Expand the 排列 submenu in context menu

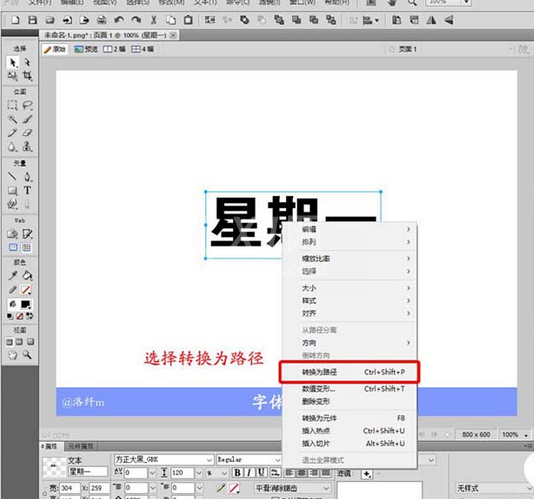tap(350, 242)
